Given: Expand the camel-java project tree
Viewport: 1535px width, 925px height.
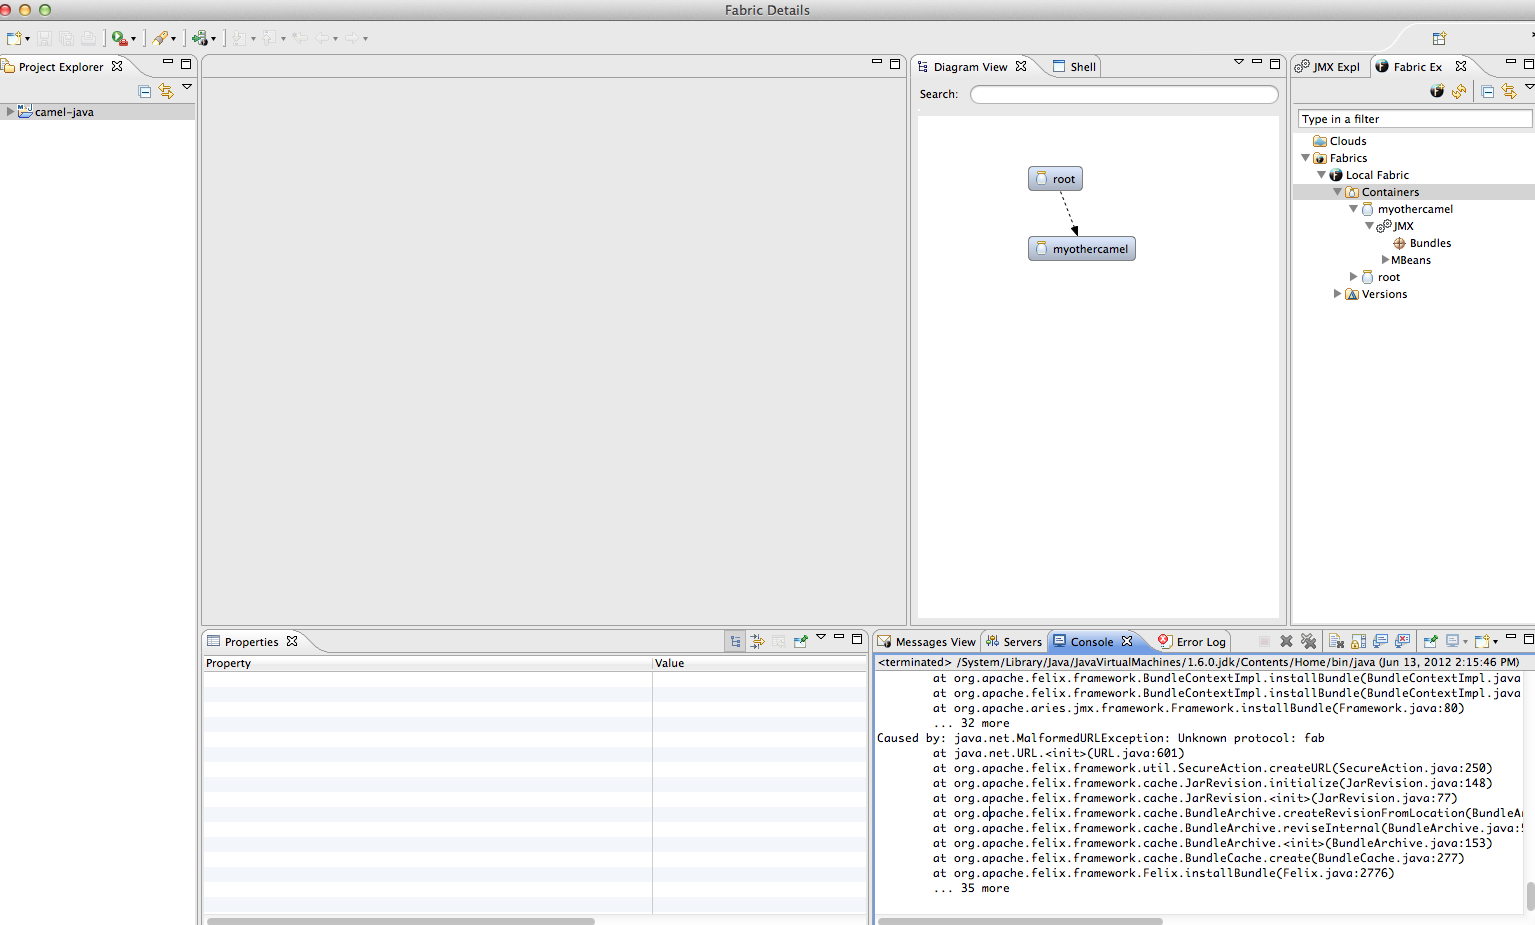Looking at the screenshot, I should (x=10, y=111).
